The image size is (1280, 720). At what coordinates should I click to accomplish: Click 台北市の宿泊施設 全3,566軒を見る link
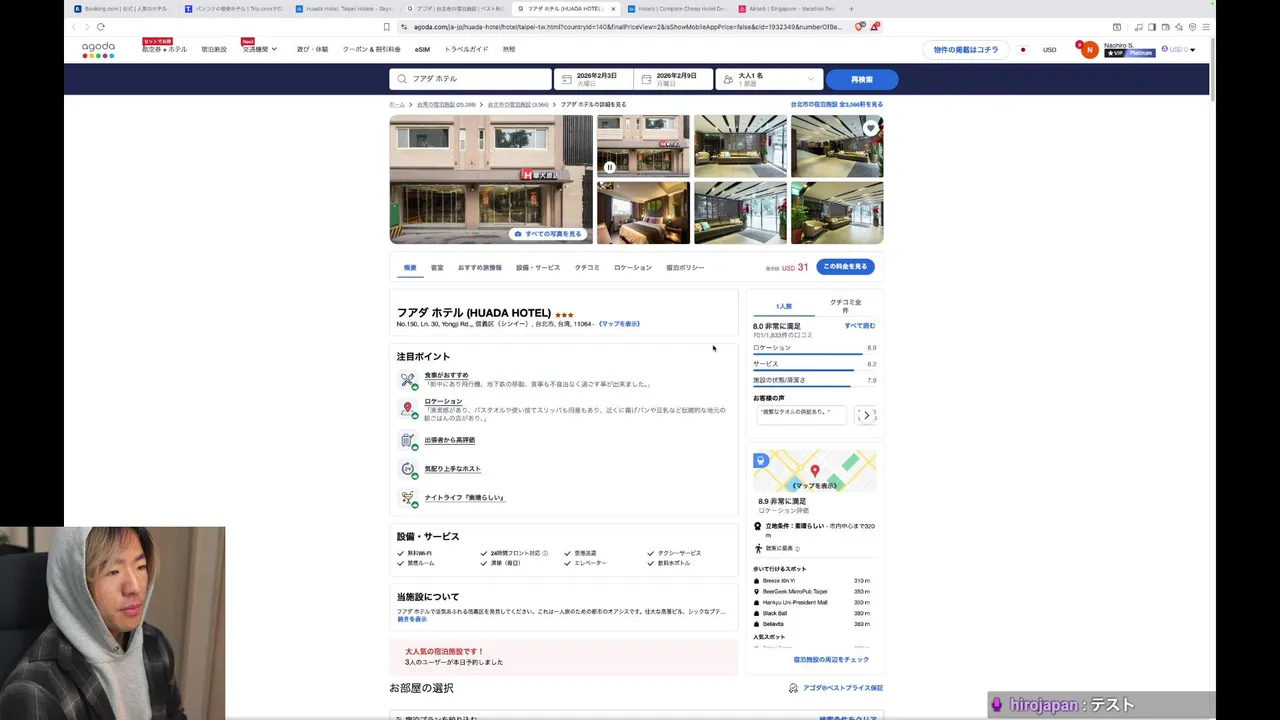click(x=837, y=104)
